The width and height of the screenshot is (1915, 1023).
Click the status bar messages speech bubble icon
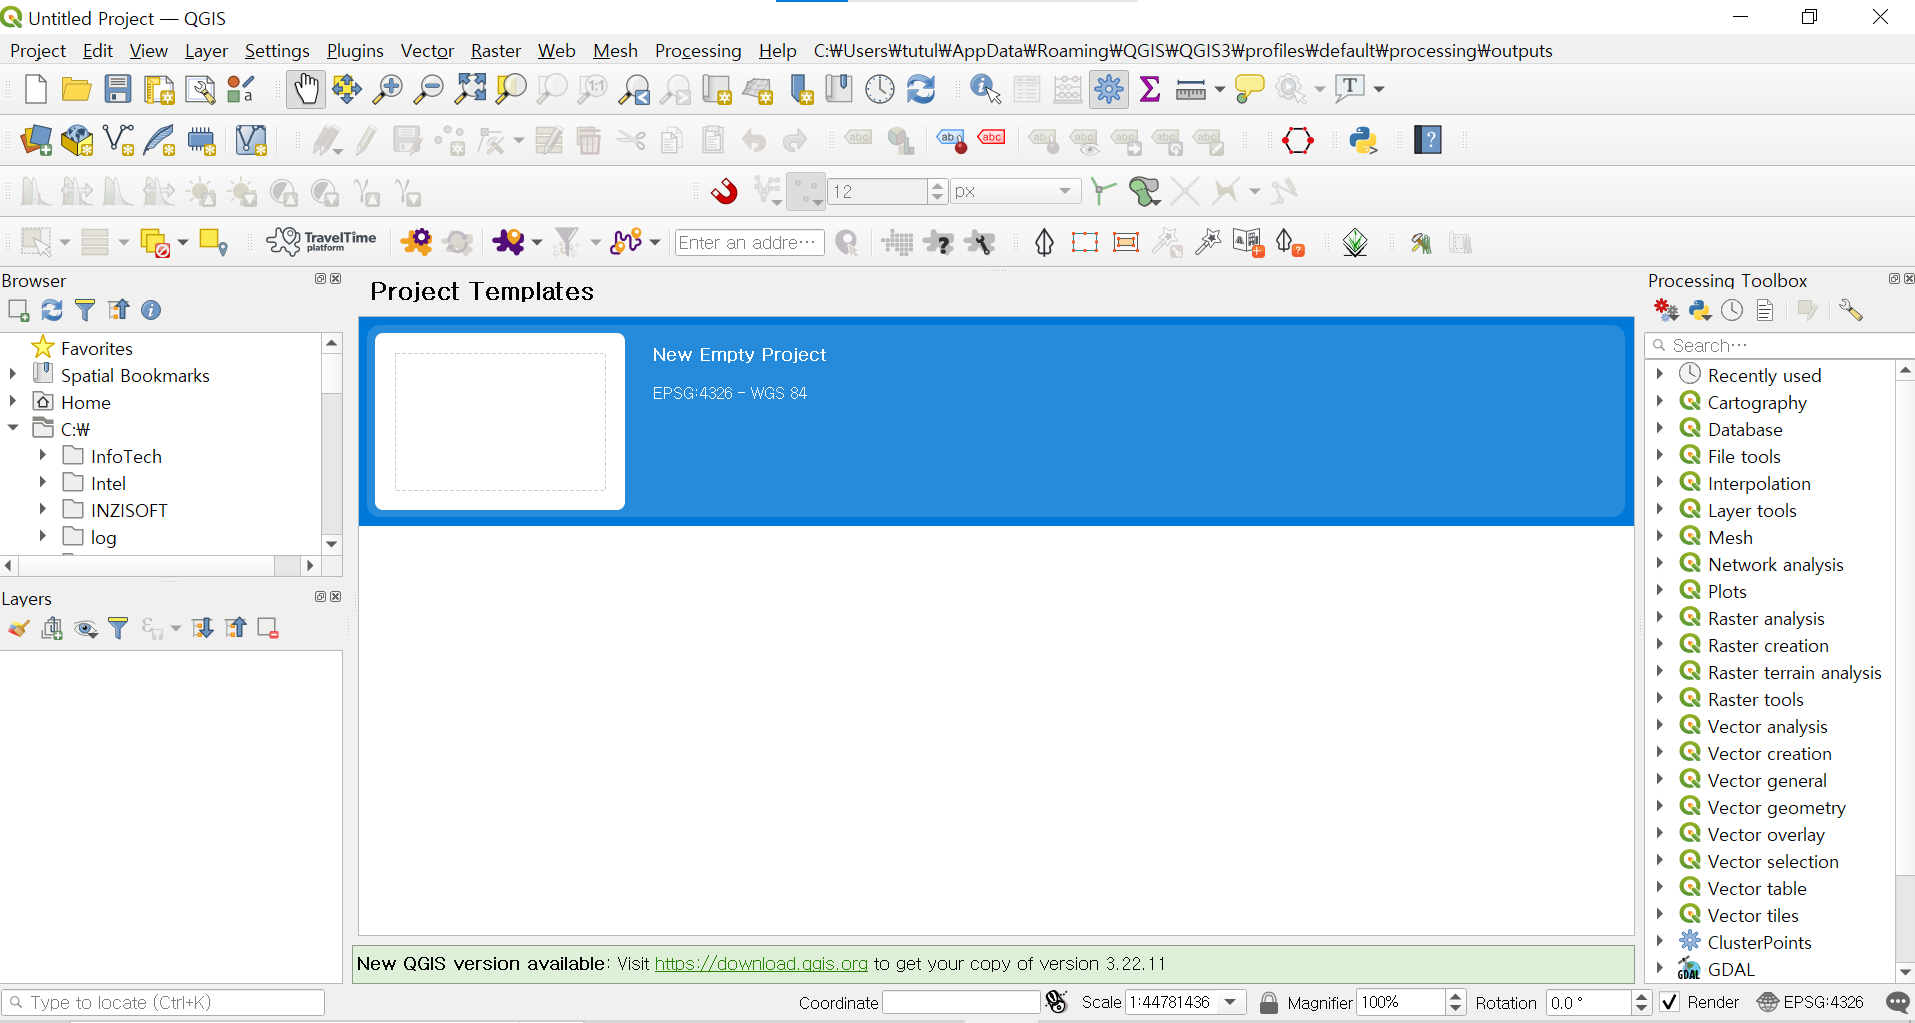click(x=1897, y=1002)
